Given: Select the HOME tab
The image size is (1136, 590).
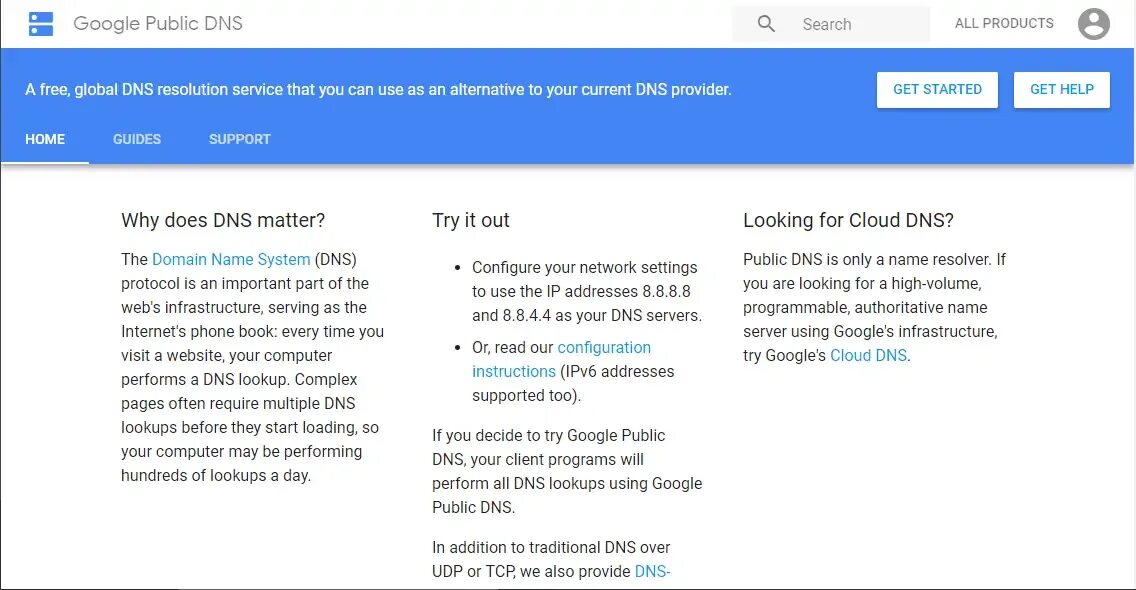Looking at the screenshot, I should 45,139.
